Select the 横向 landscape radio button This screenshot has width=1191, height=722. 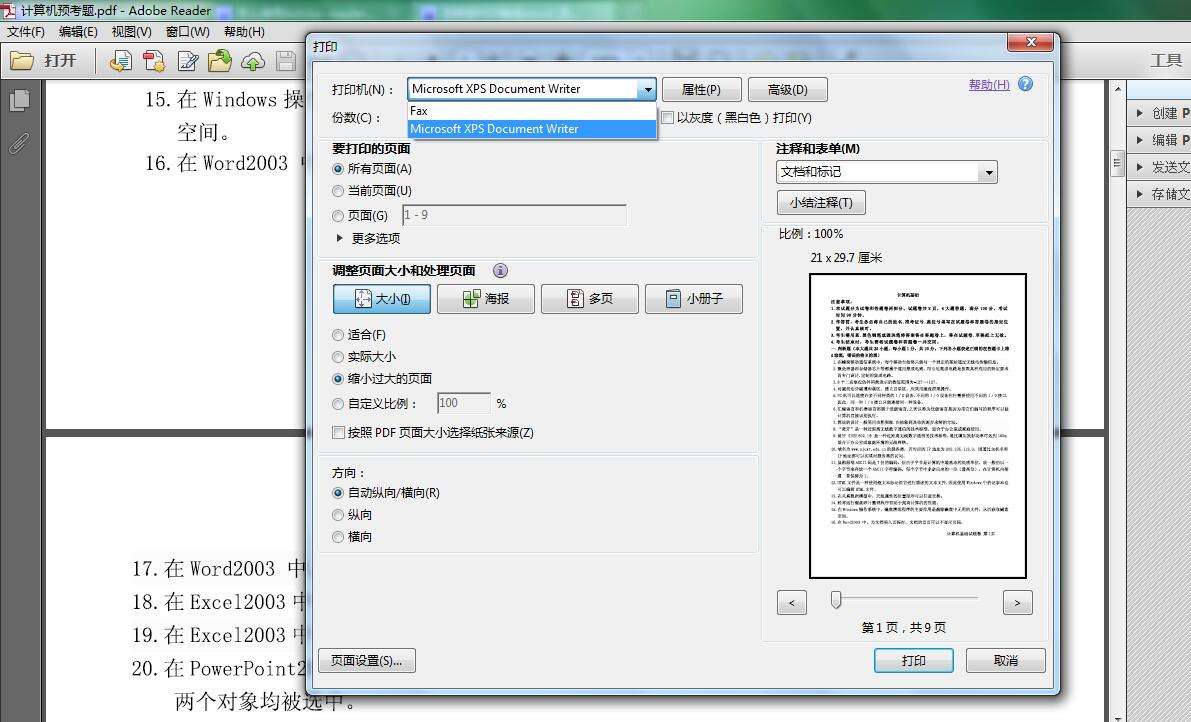point(338,537)
